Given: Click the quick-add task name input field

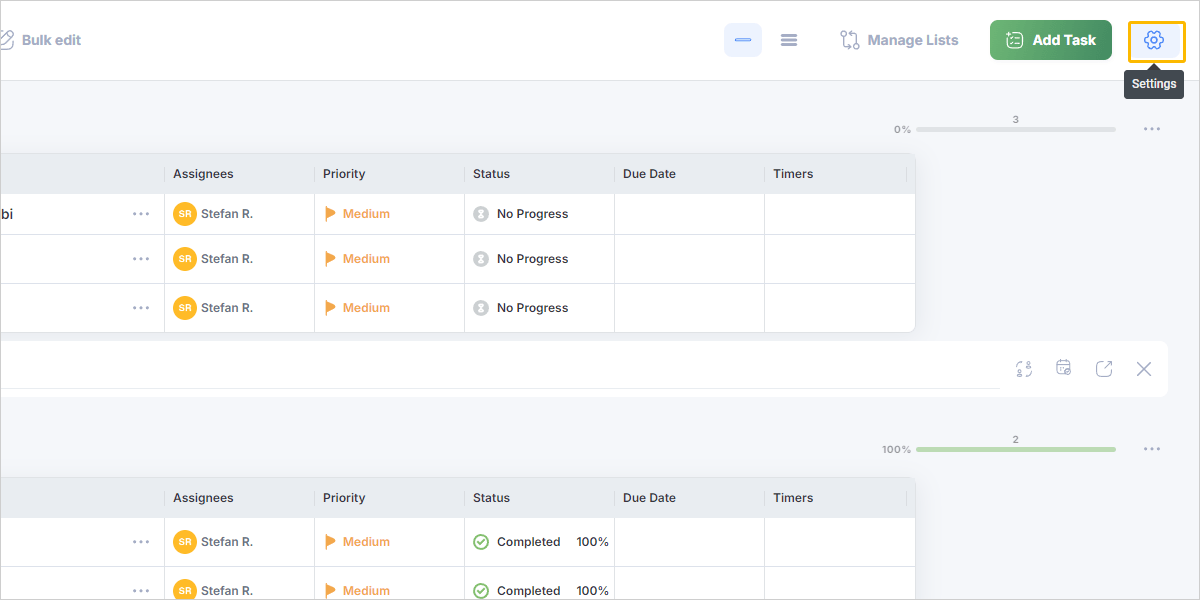Looking at the screenshot, I should [x=500, y=369].
